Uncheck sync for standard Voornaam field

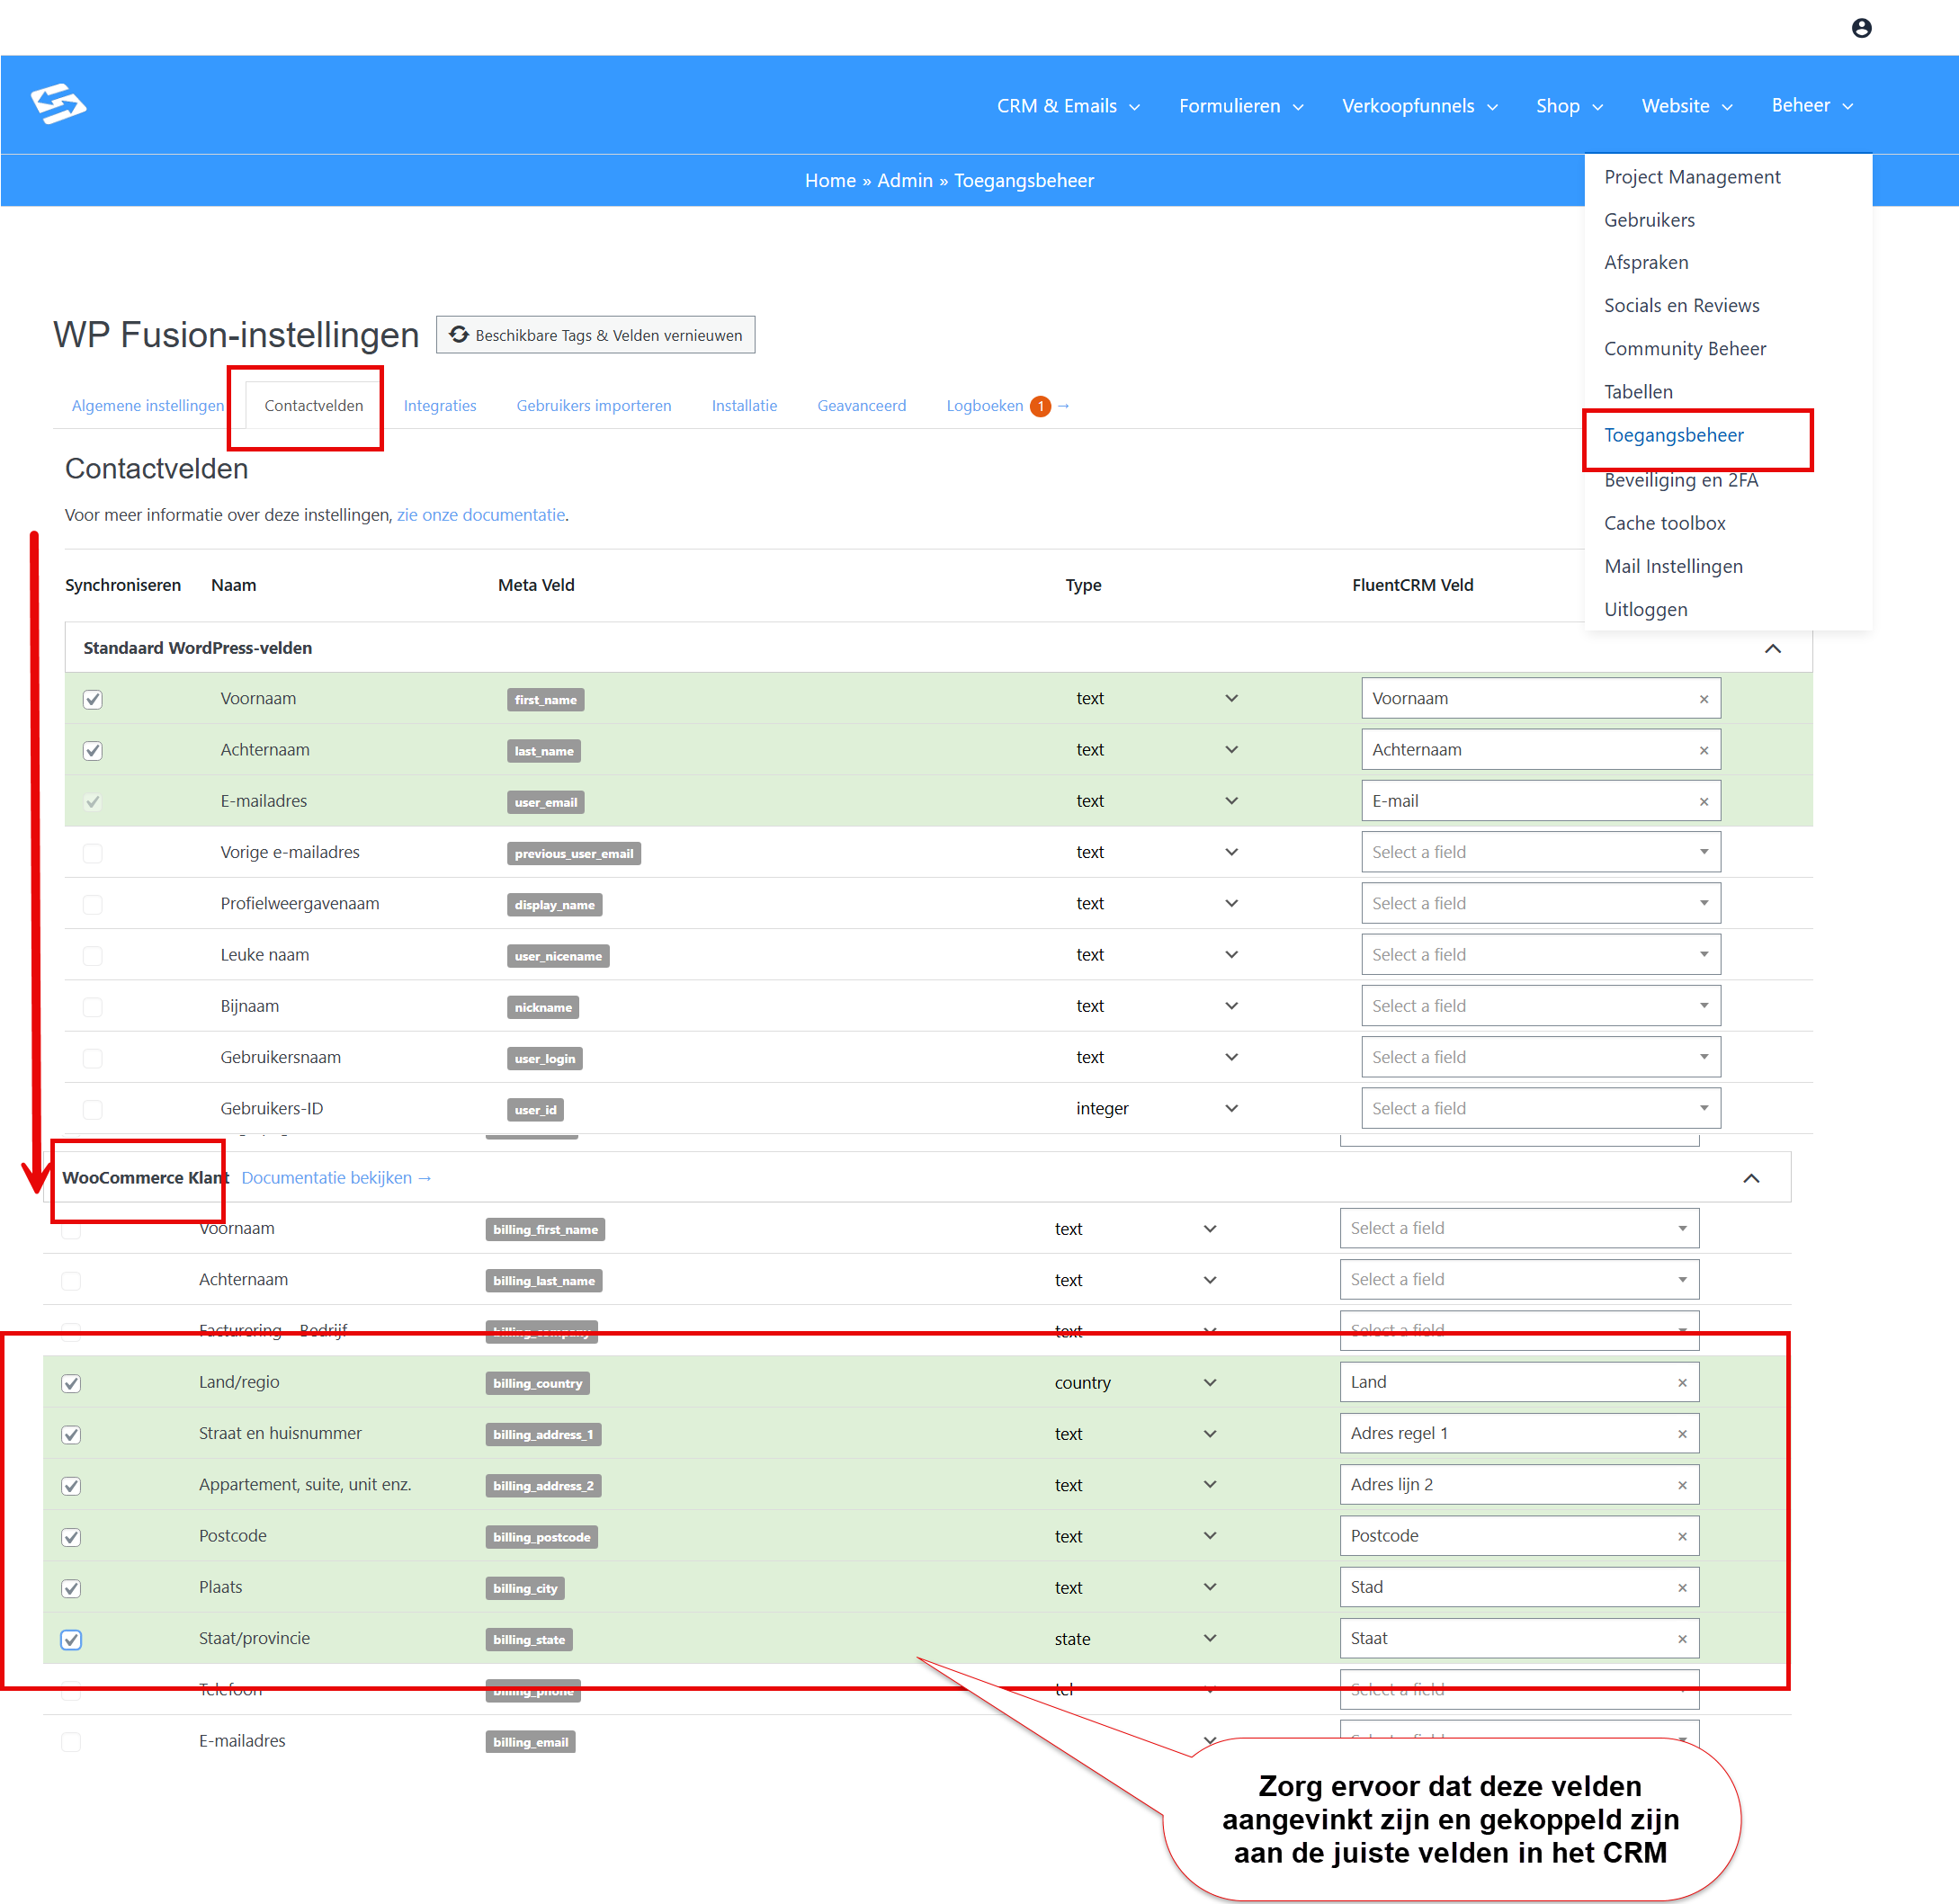(93, 699)
